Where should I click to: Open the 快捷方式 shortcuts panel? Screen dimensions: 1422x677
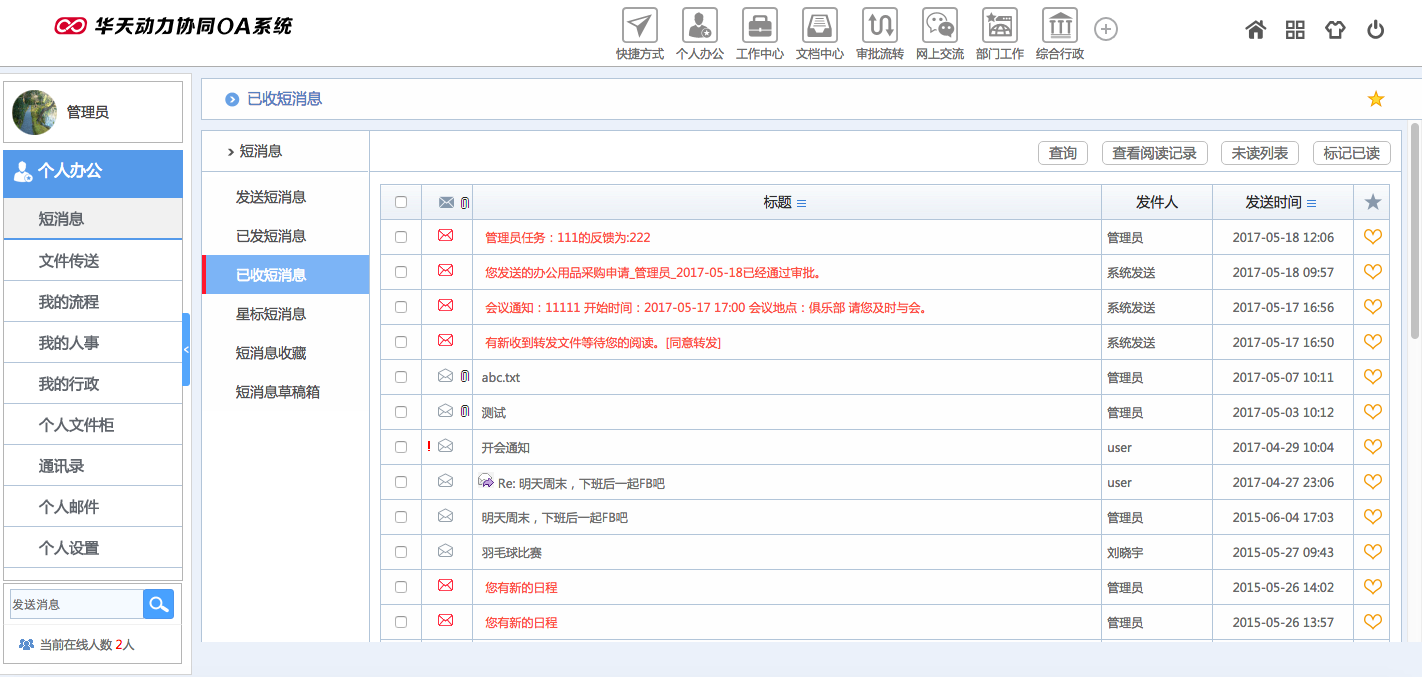click(639, 30)
